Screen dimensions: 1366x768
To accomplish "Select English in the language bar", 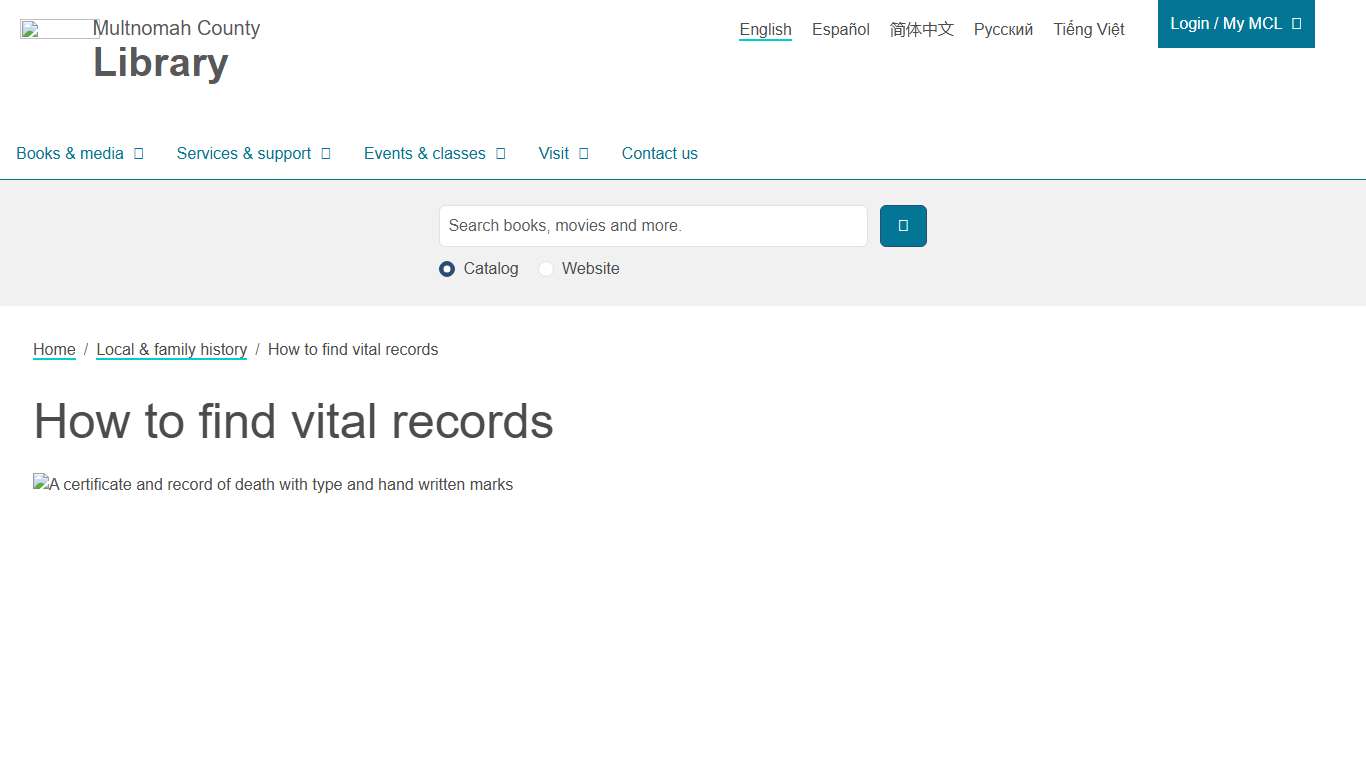I will (765, 29).
